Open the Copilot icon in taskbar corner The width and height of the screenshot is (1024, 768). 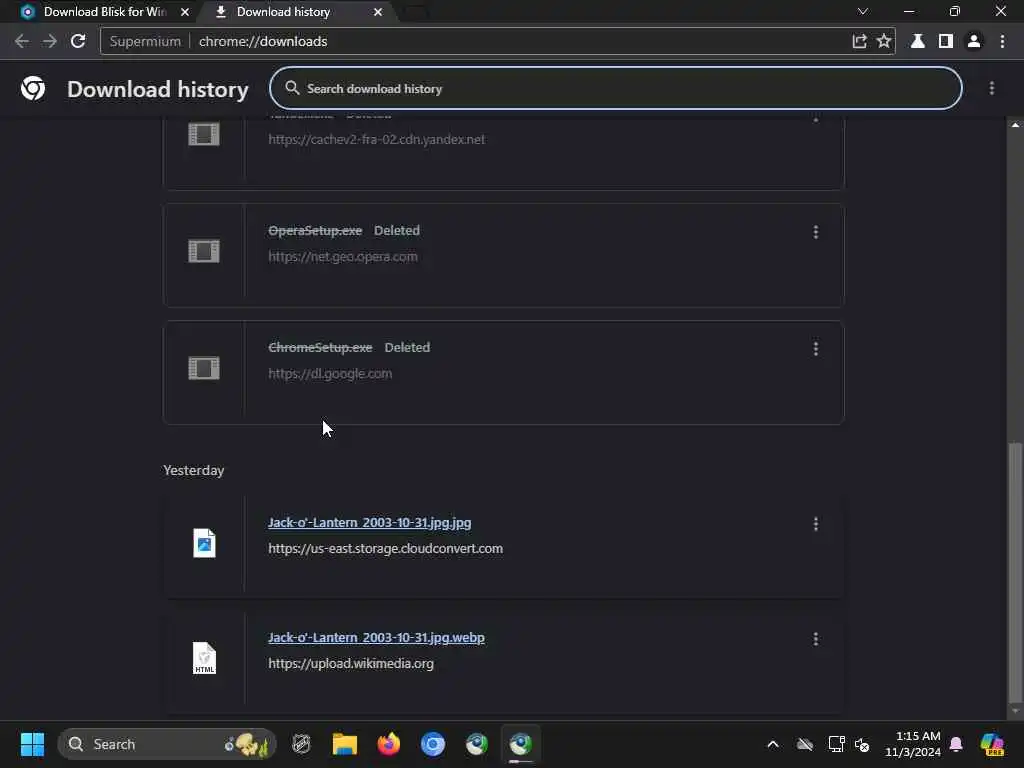pyautogui.click(x=992, y=744)
